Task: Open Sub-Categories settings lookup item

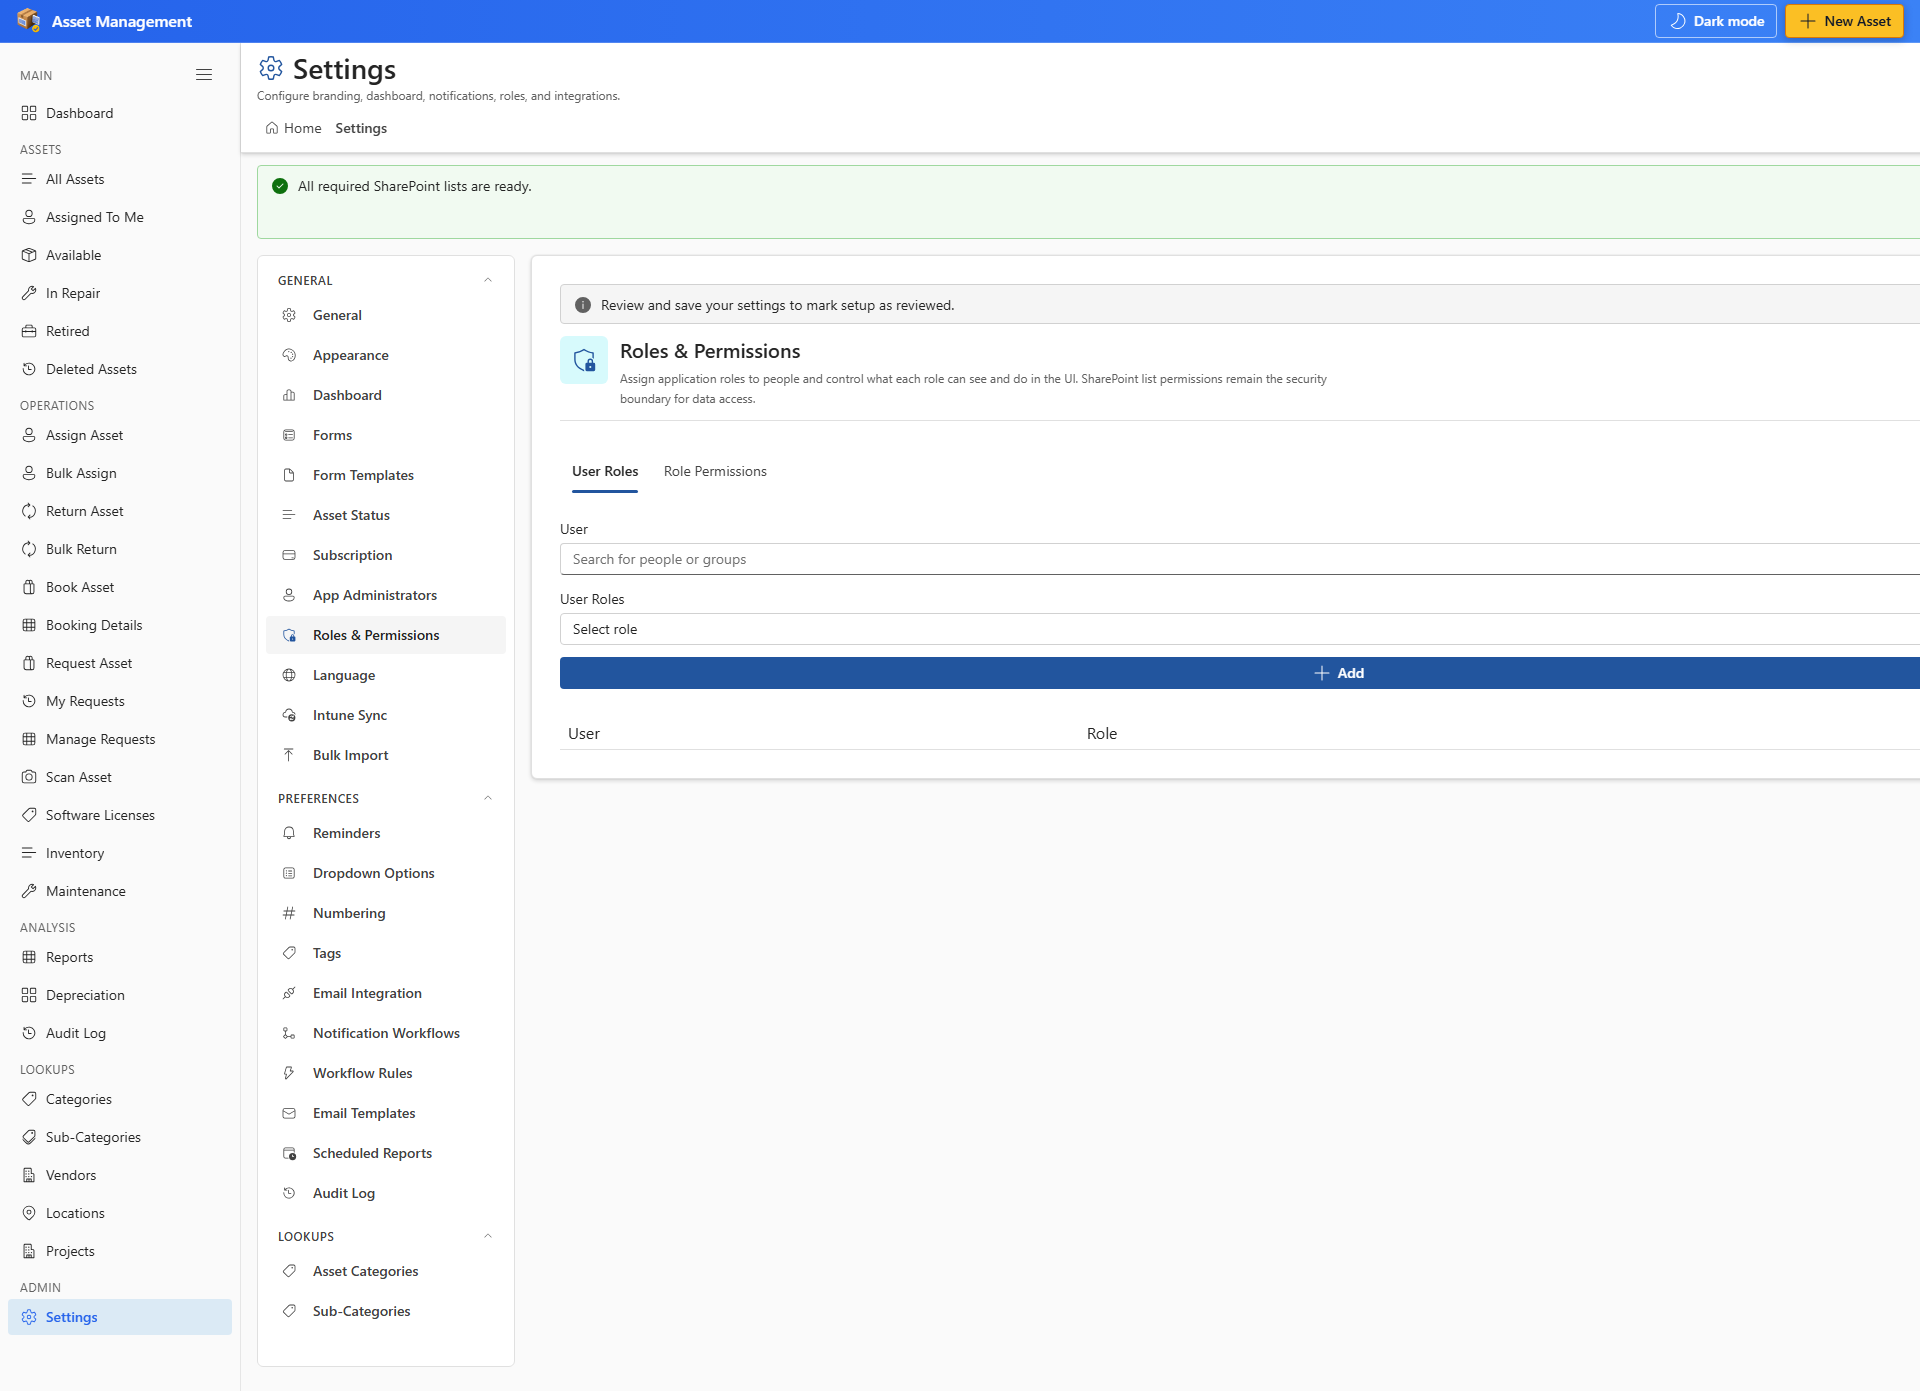Action: click(386, 1311)
